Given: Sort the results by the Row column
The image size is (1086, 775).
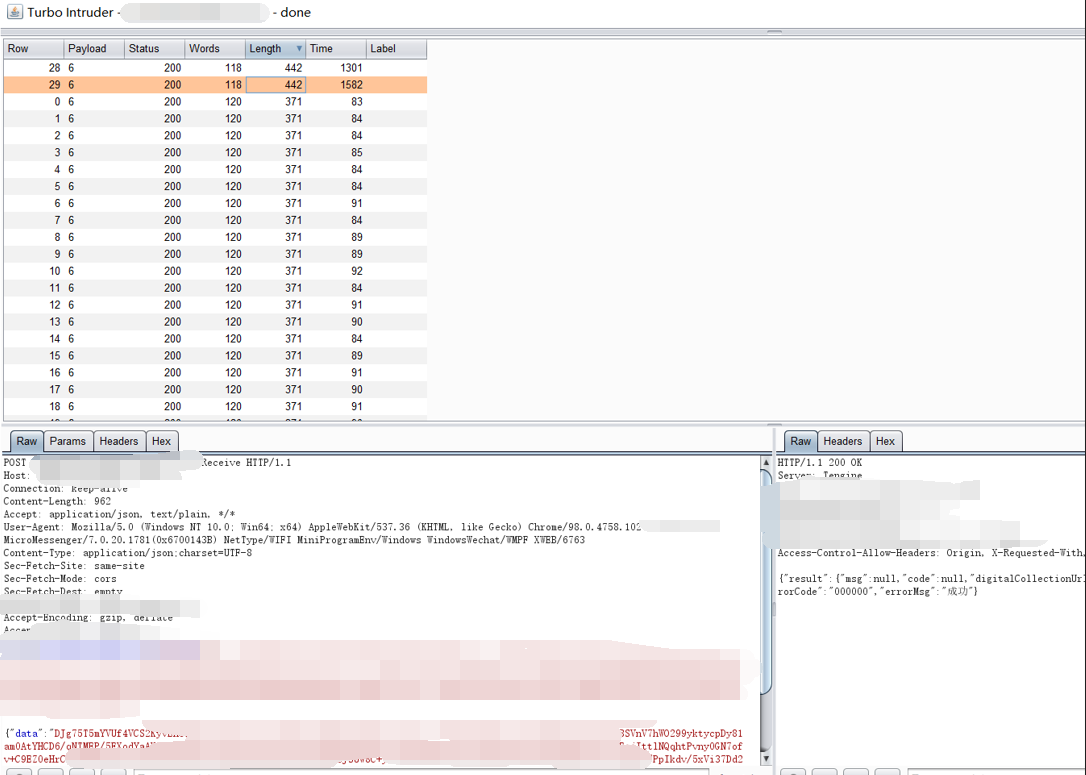Looking at the screenshot, I should tap(33, 48).
